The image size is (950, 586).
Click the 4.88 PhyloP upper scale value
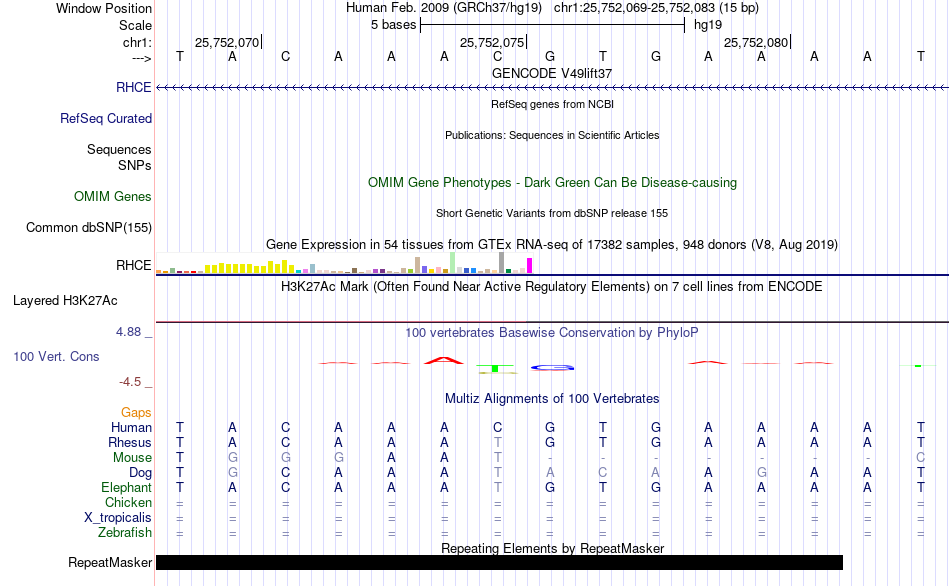(x=128, y=332)
